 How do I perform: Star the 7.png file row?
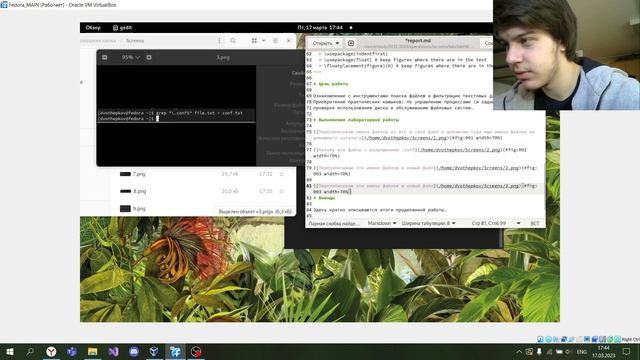pyautogui.click(x=282, y=174)
